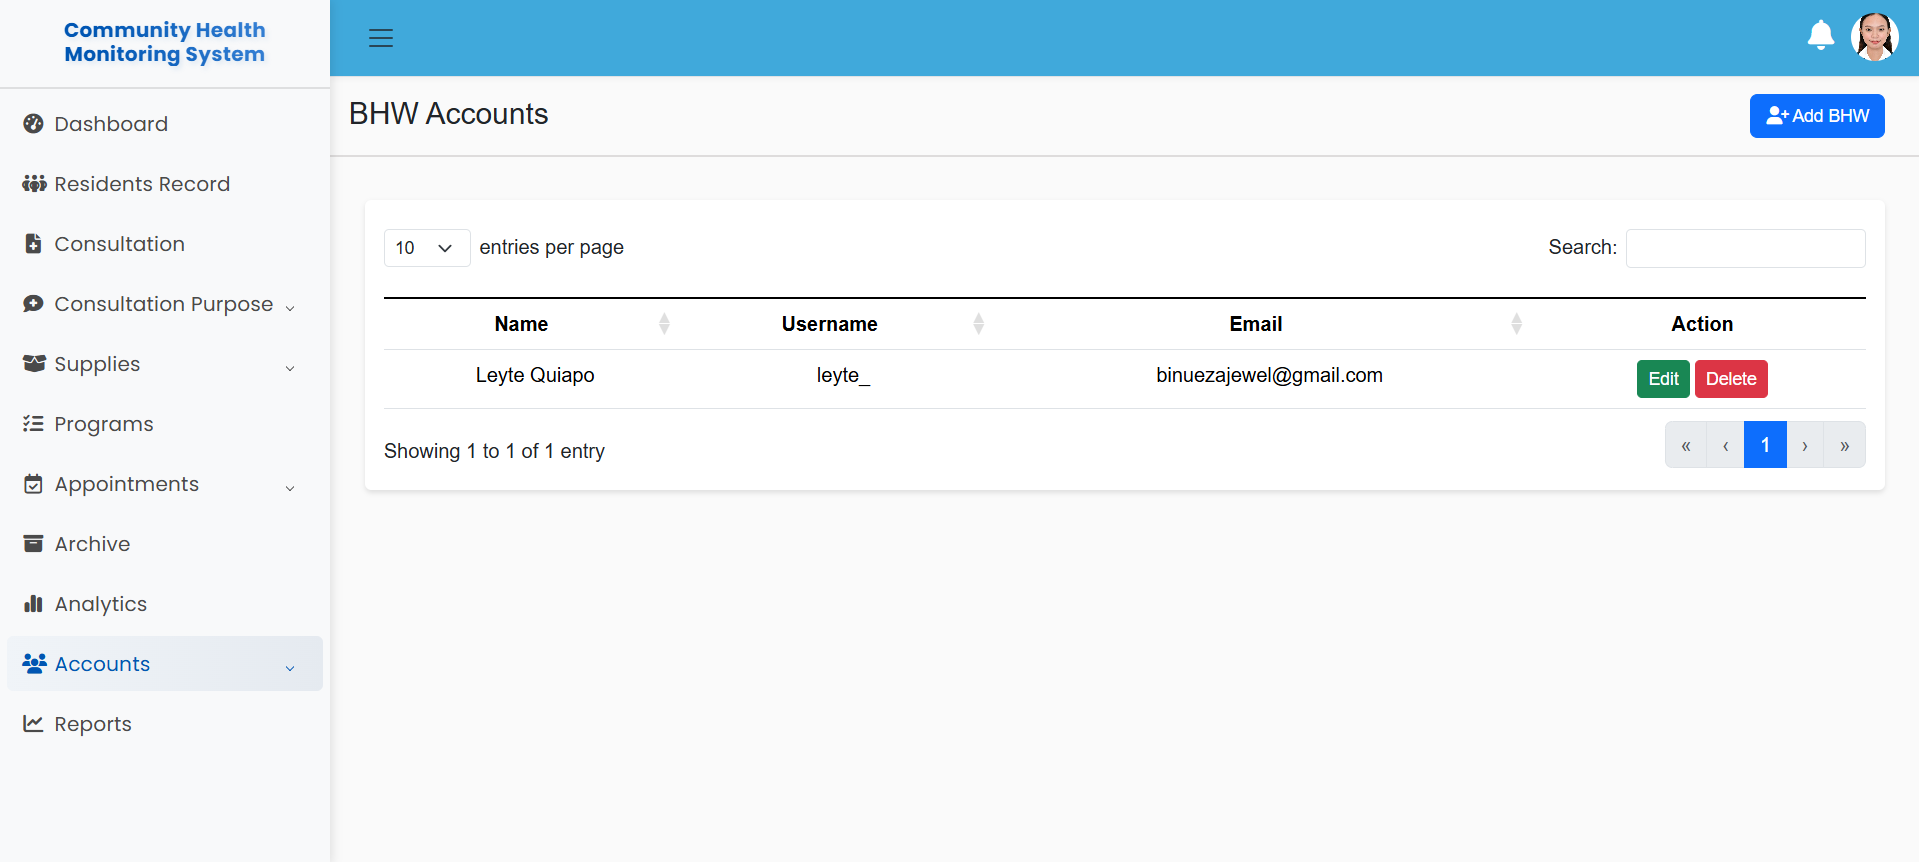Open the entries per page dropdown
The image size is (1919, 862).
427,248
